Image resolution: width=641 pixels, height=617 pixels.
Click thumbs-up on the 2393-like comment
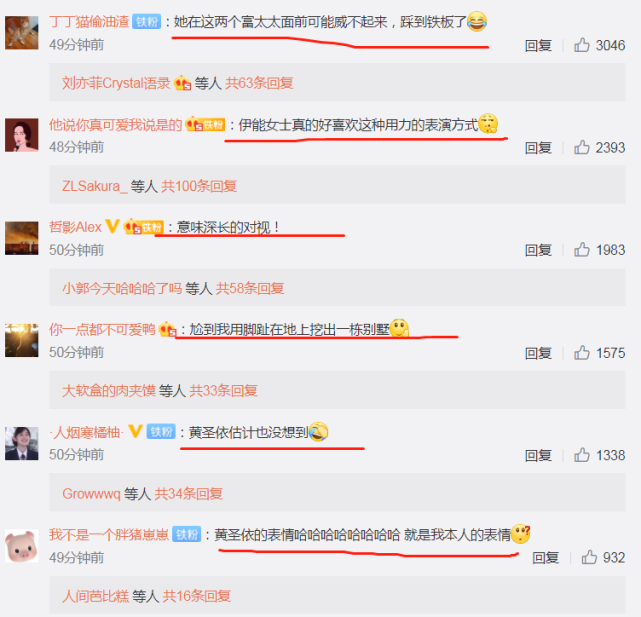[x=582, y=148]
